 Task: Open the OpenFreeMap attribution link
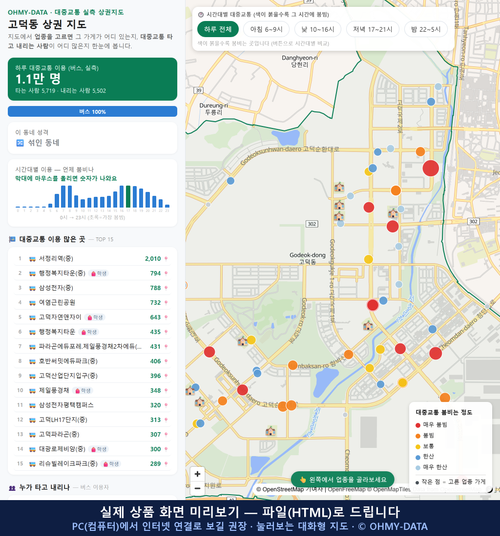pos(347,490)
